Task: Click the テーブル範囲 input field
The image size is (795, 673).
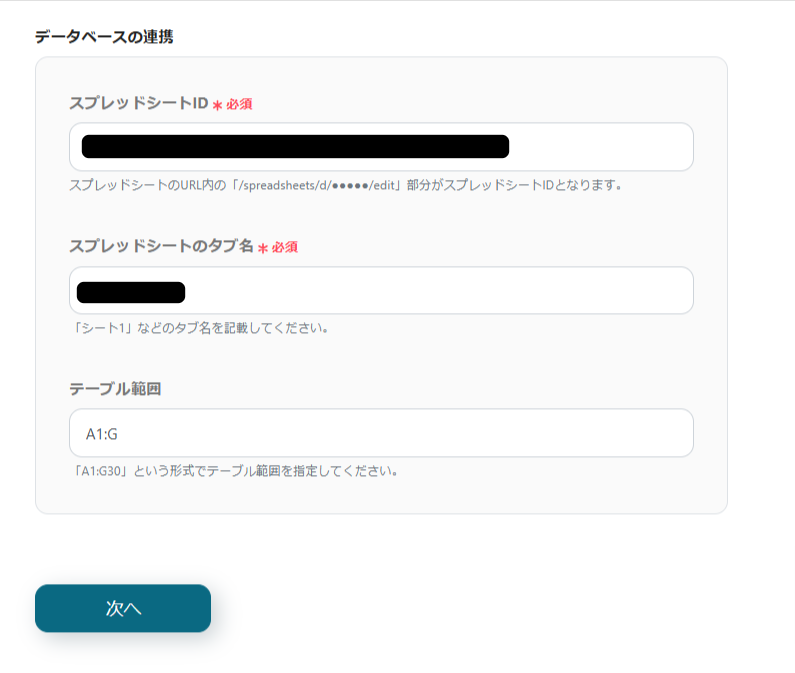Action: [x=400, y=433]
